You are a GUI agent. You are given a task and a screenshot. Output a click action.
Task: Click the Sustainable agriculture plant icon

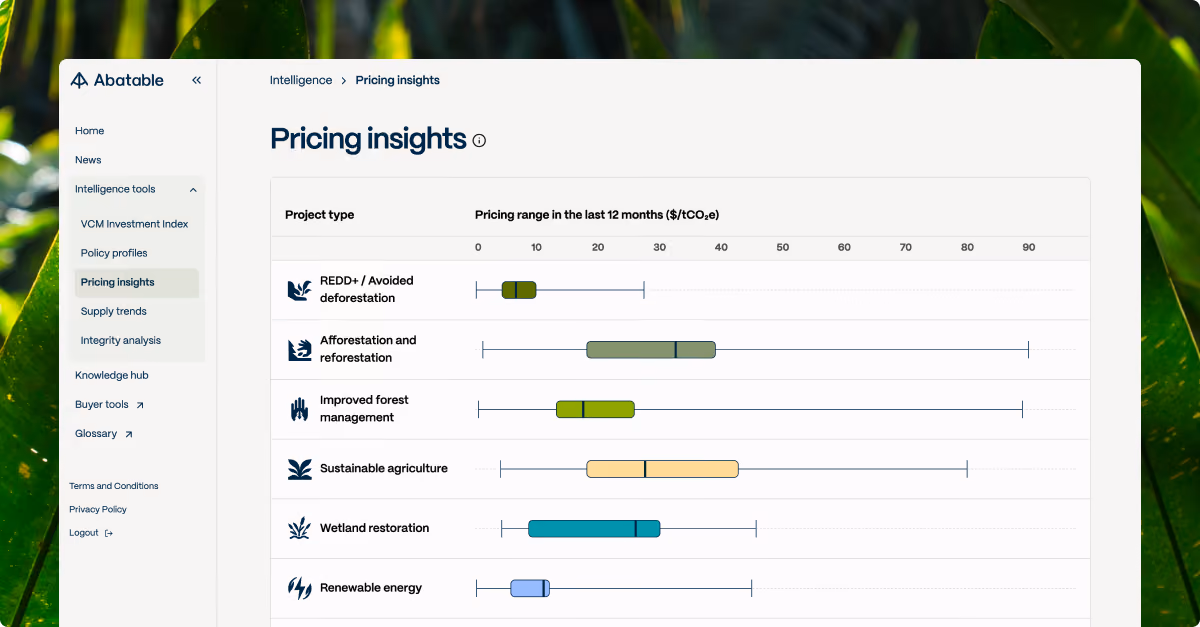pyautogui.click(x=299, y=469)
